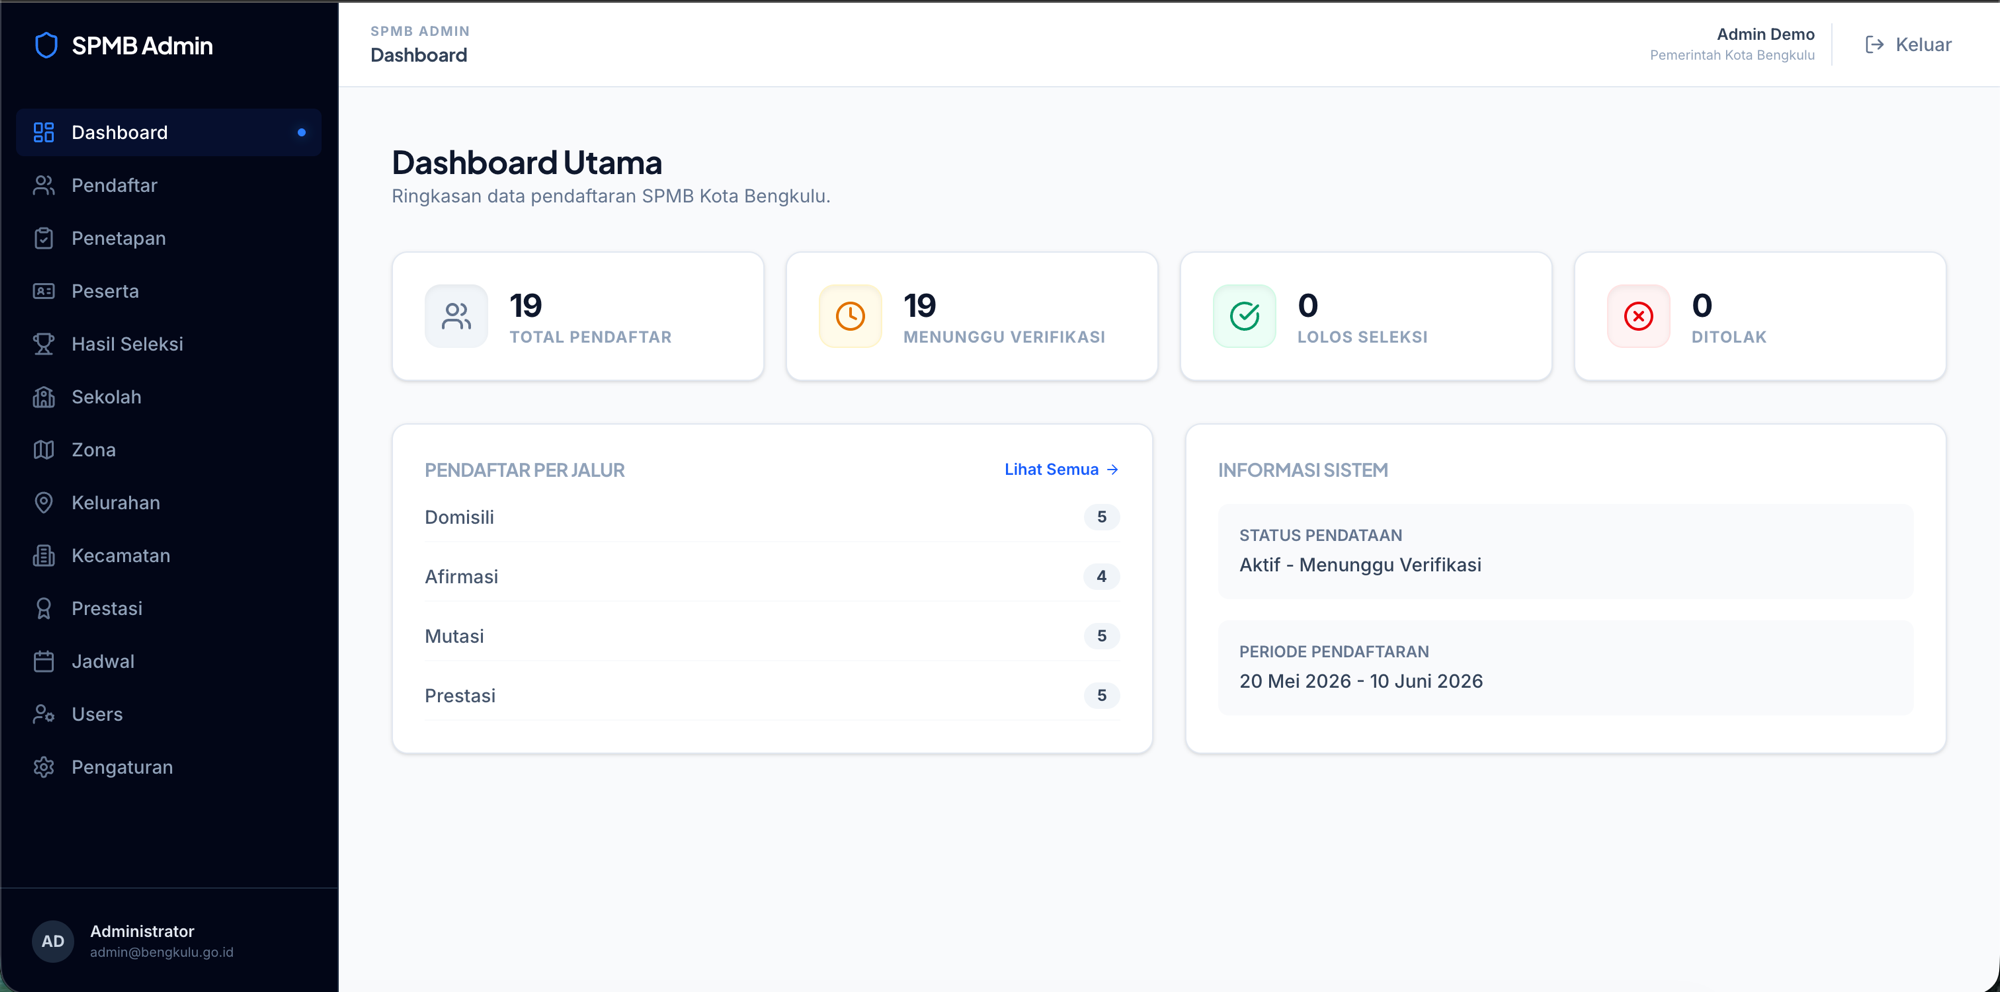Click the Ditolak label
The image size is (2000, 992).
1729,337
